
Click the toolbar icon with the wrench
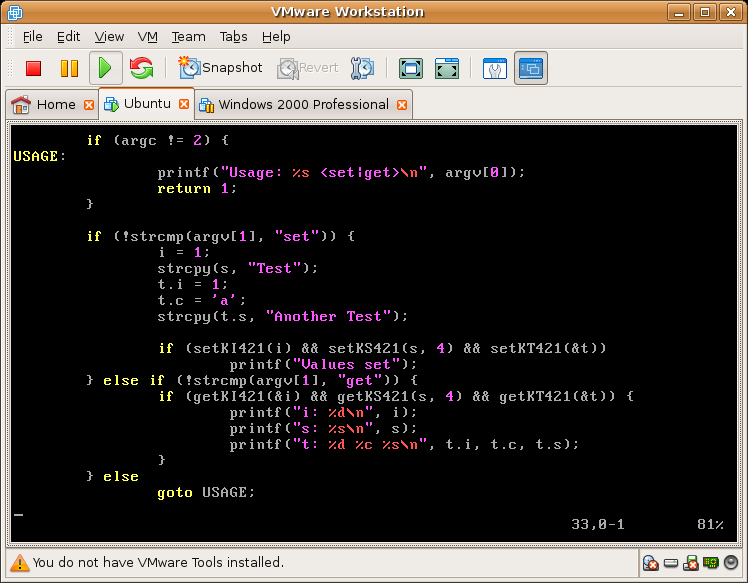[494, 68]
